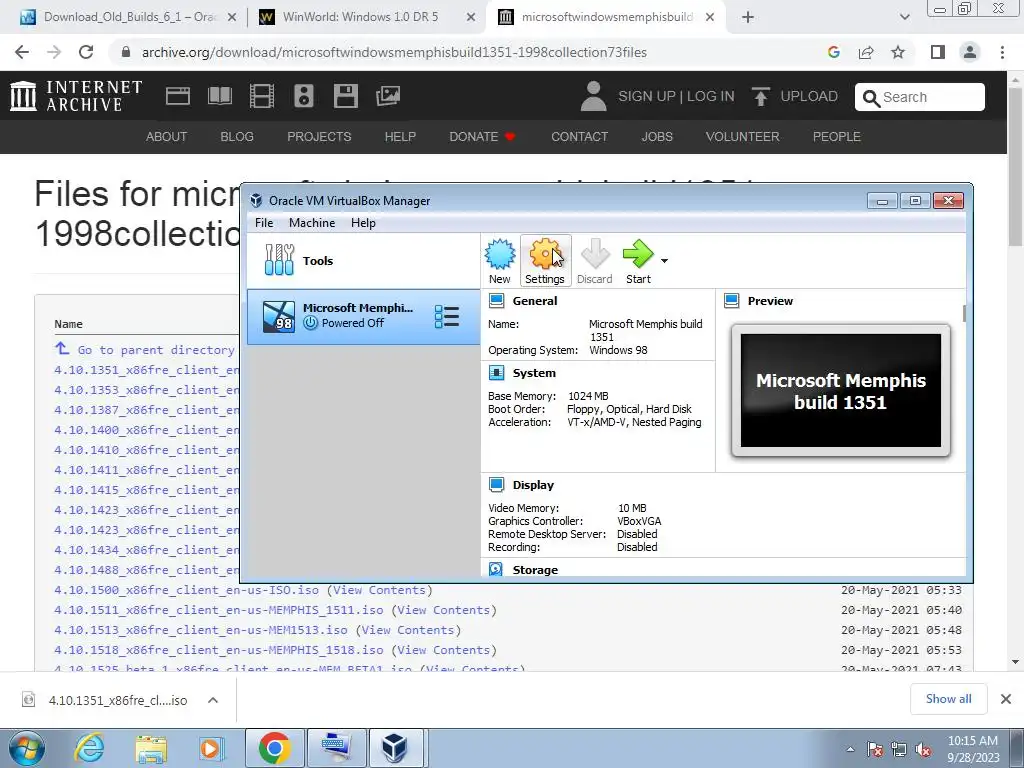Click the New VM toolbar icon
This screenshot has height=768, width=1024.
click(500, 261)
